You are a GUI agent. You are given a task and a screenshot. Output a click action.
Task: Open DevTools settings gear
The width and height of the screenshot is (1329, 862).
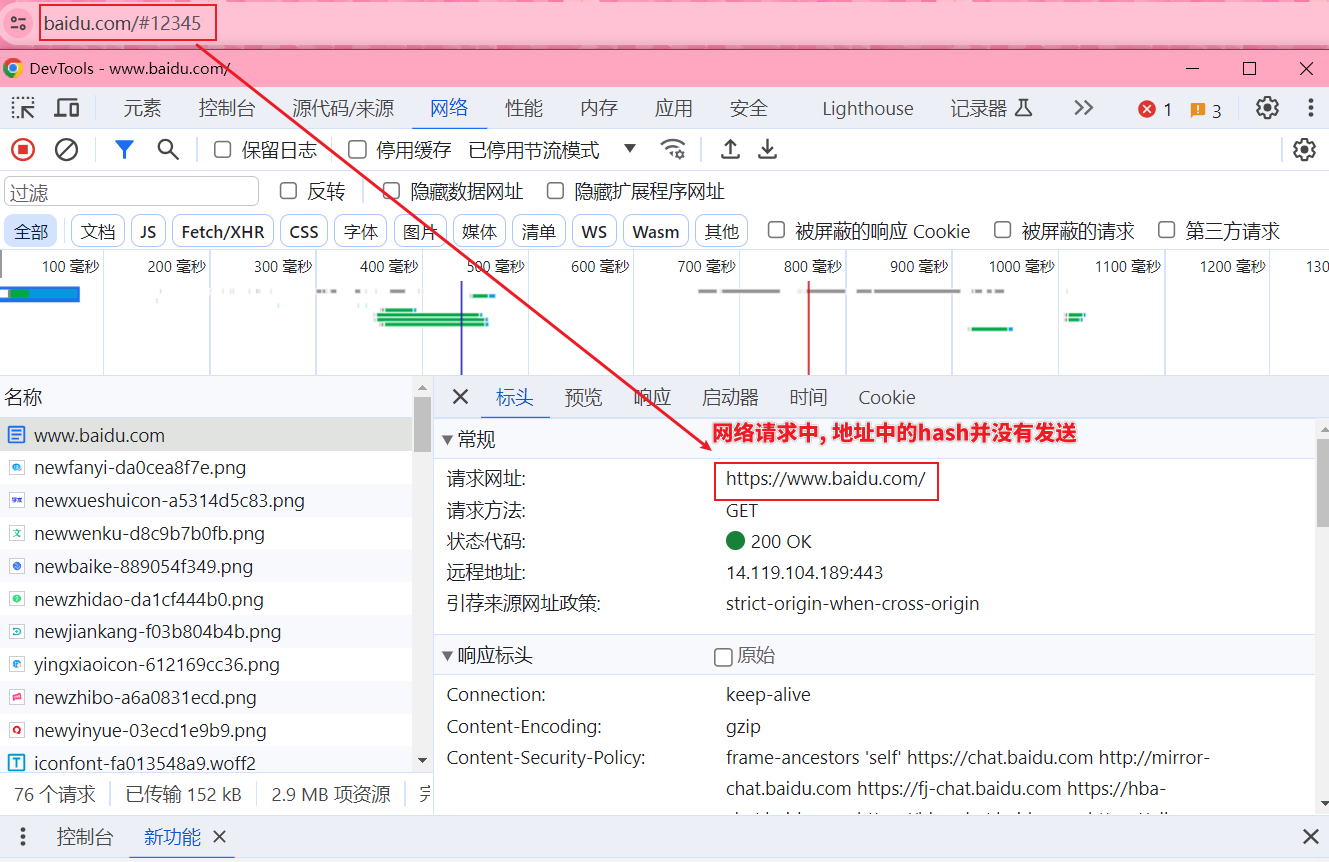click(x=1267, y=108)
